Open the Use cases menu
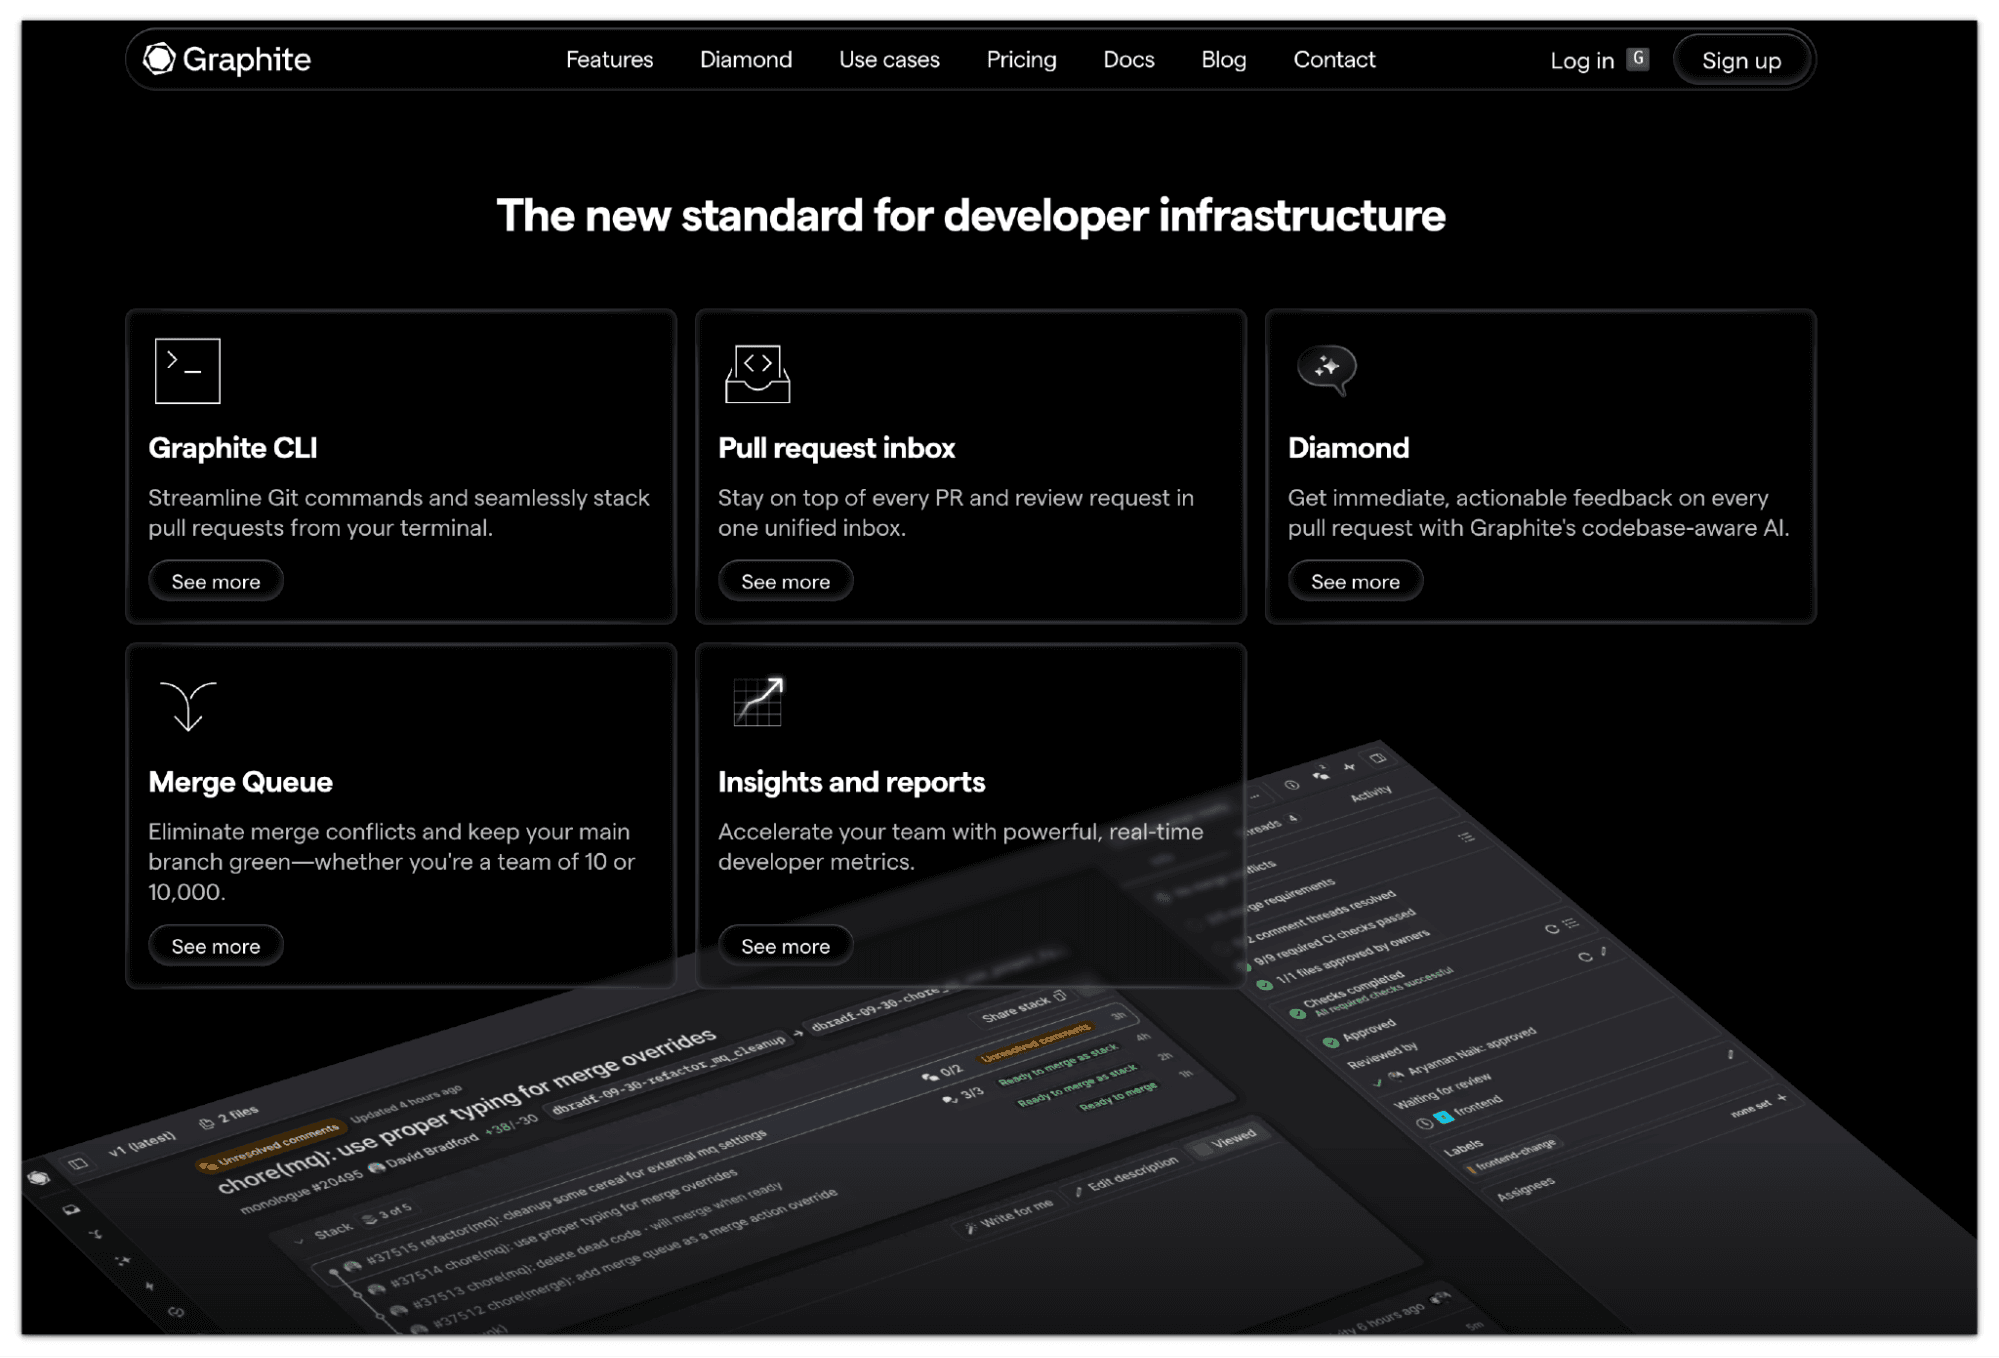1999x1358 pixels. (x=889, y=60)
